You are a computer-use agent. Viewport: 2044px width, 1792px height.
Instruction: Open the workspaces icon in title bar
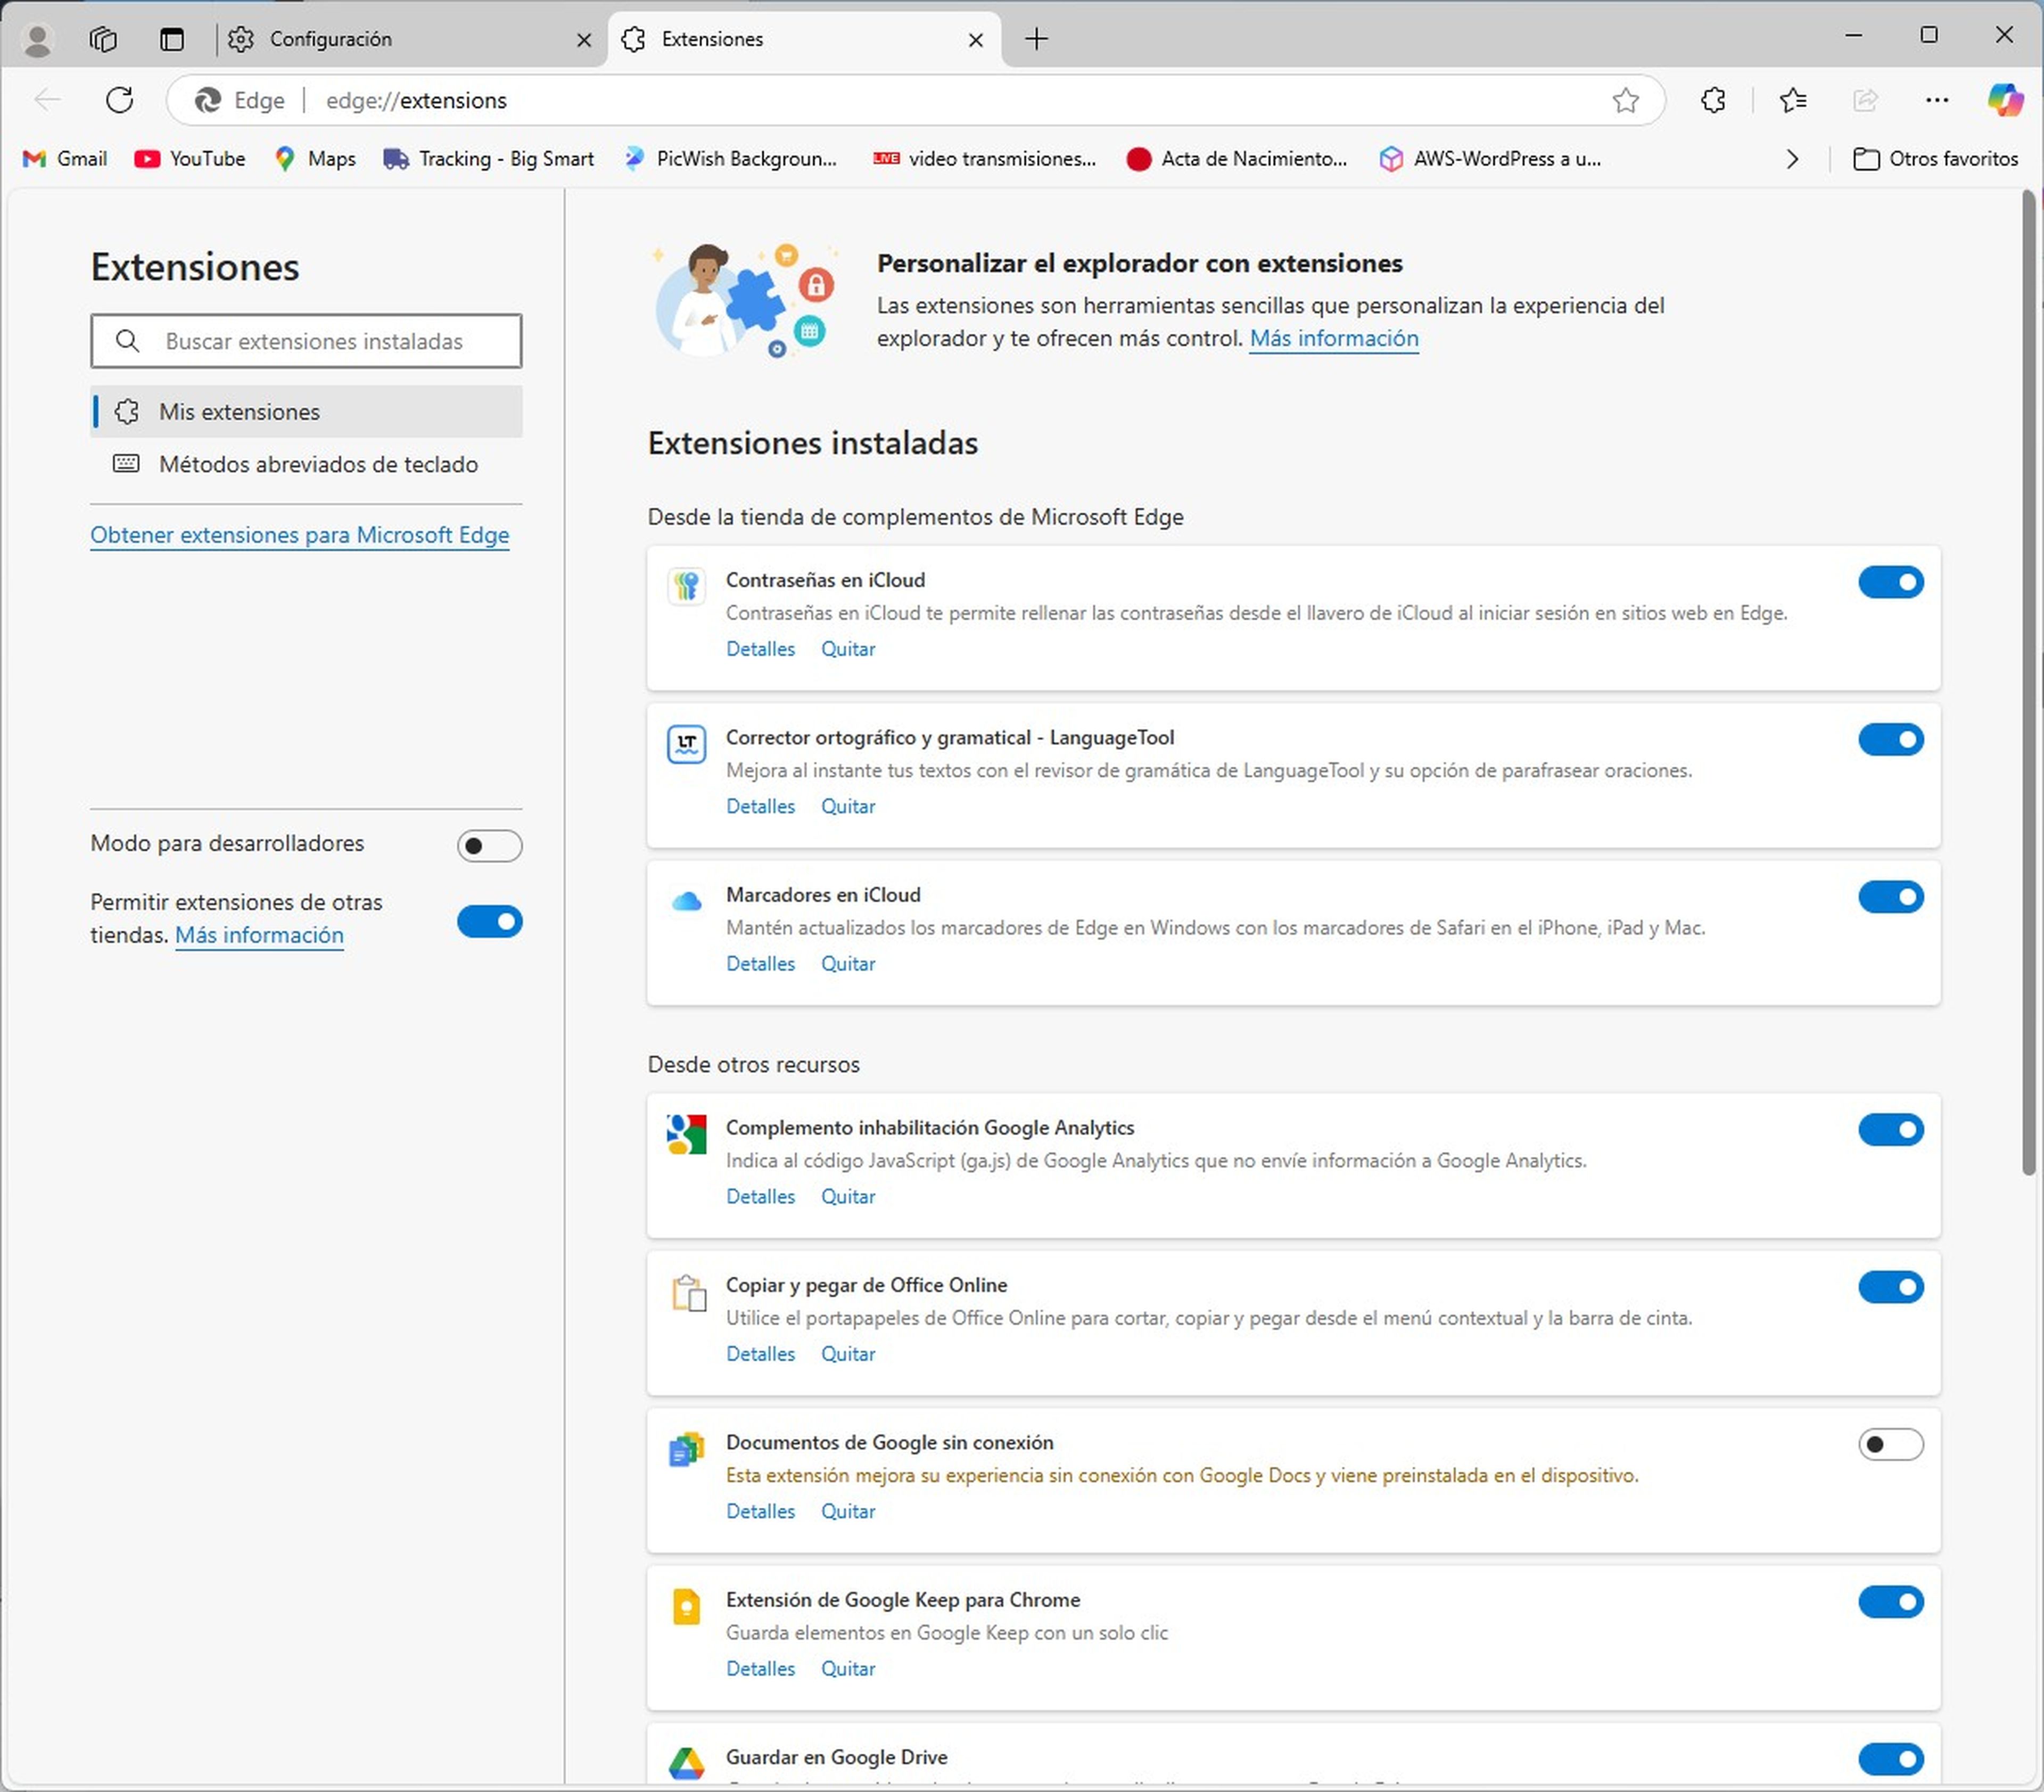point(103,39)
